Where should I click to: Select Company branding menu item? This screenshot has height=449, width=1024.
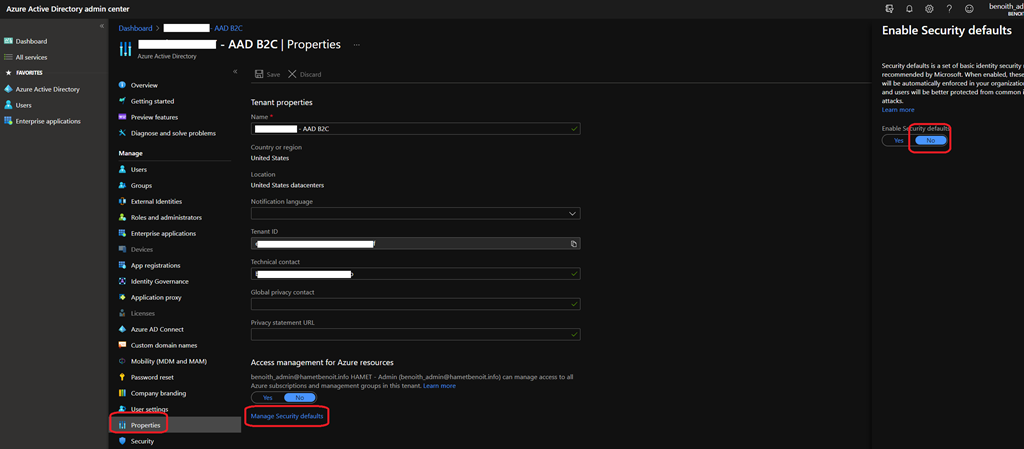coord(158,393)
